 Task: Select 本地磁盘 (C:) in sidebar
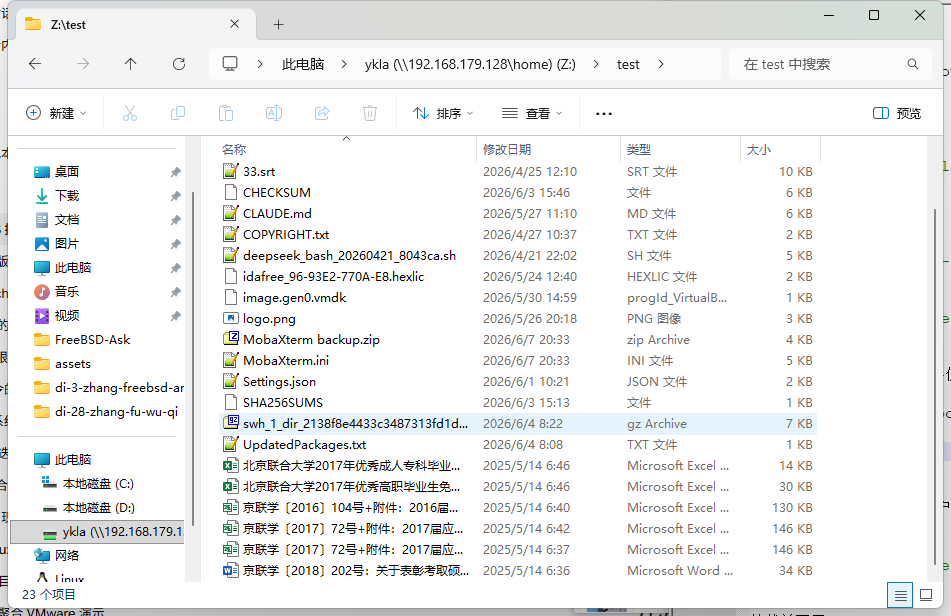(98, 484)
